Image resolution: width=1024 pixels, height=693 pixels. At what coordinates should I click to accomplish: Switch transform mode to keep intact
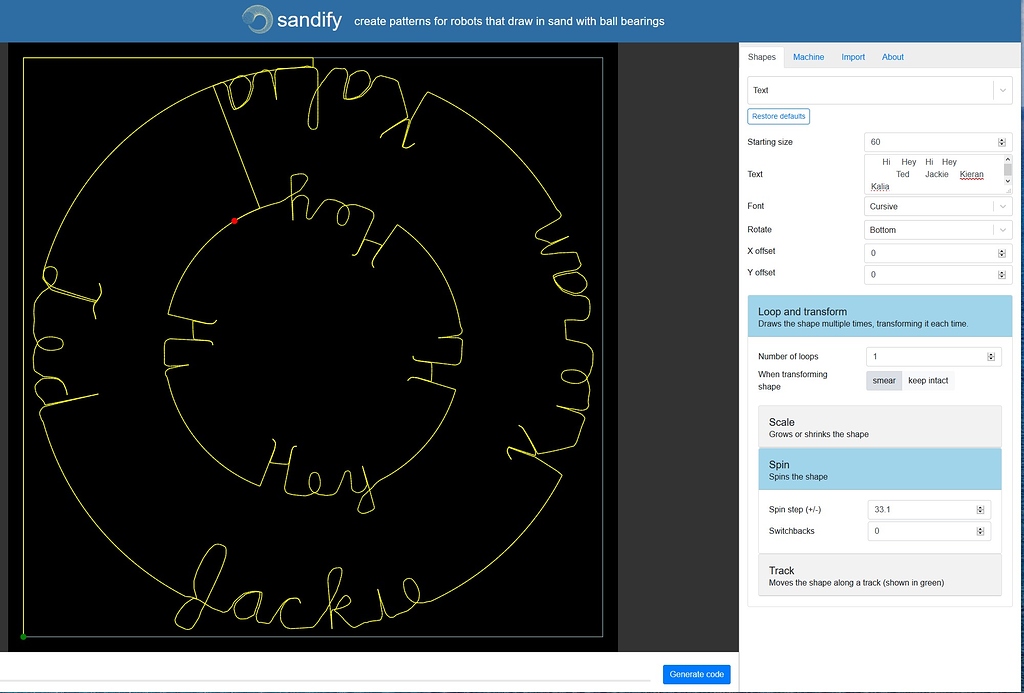click(927, 380)
